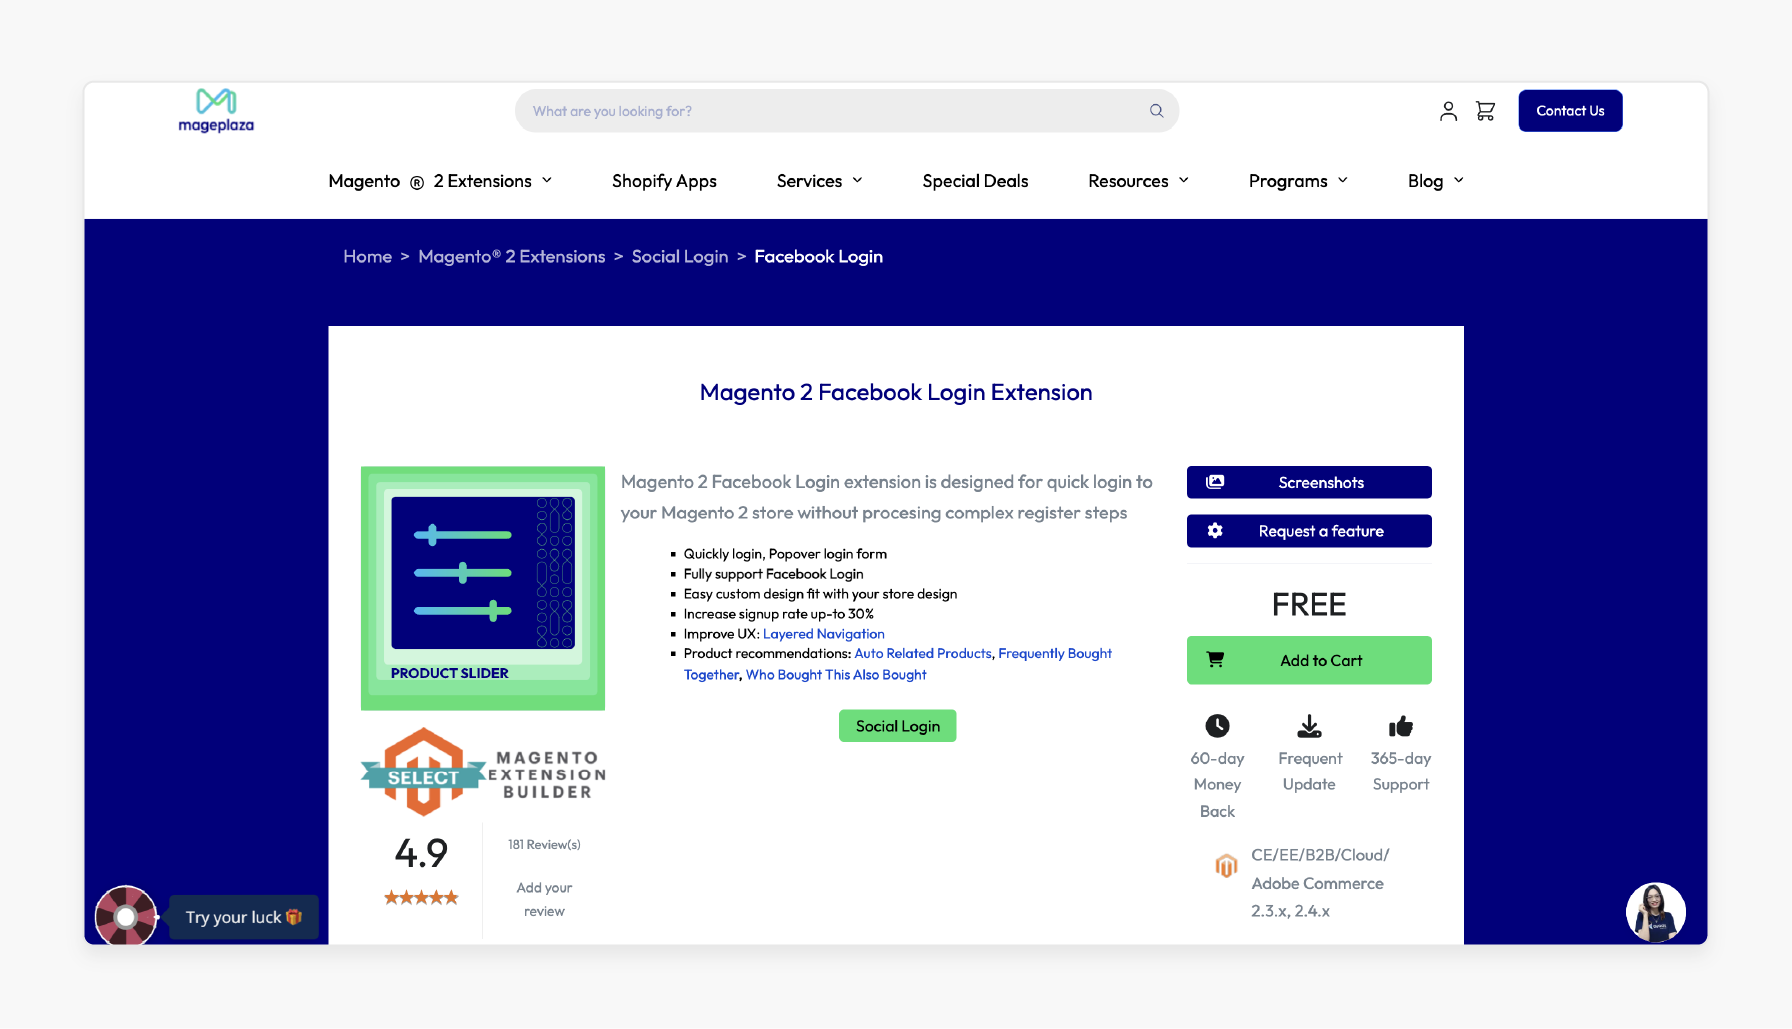Image resolution: width=1792 pixels, height=1029 pixels.
Task: Click the cart icon in Add to Cart
Action: (x=1215, y=660)
